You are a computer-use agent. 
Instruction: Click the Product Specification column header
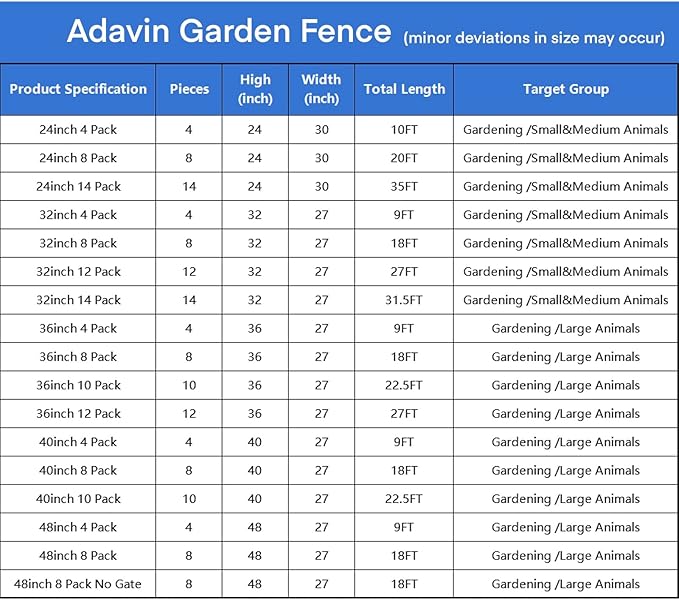pyautogui.click(x=78, y=89)
